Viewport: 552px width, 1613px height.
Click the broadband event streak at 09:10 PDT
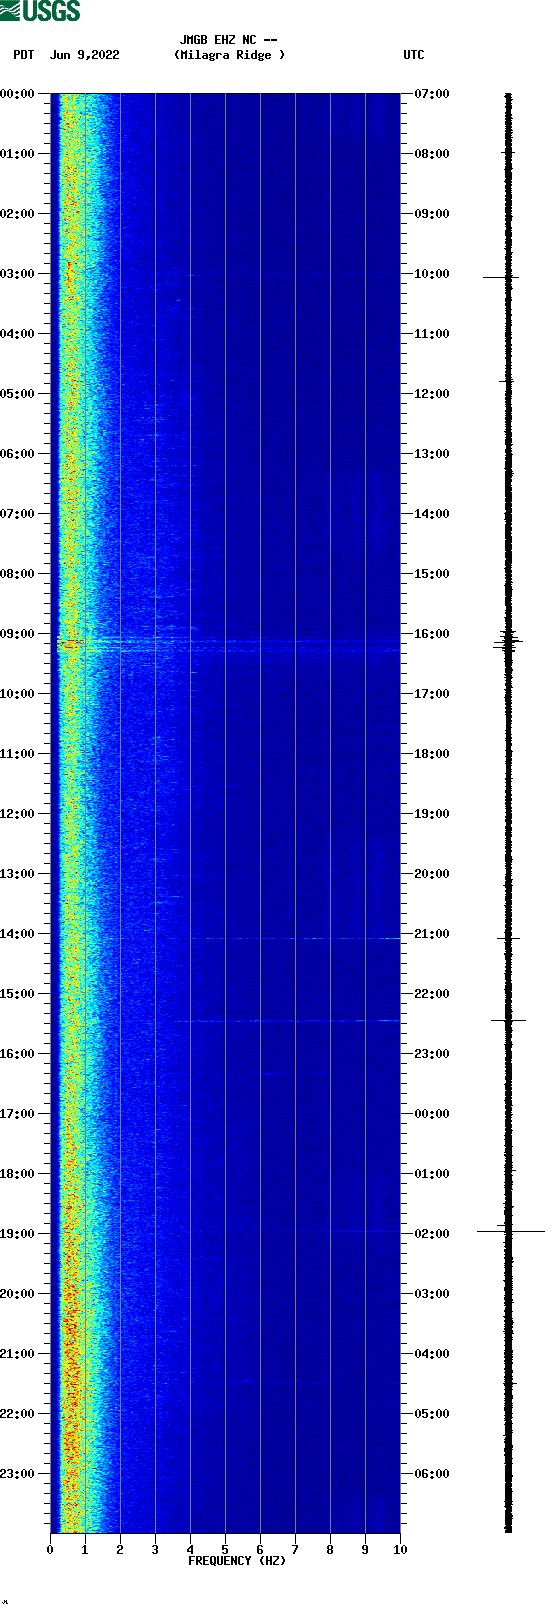228,643
